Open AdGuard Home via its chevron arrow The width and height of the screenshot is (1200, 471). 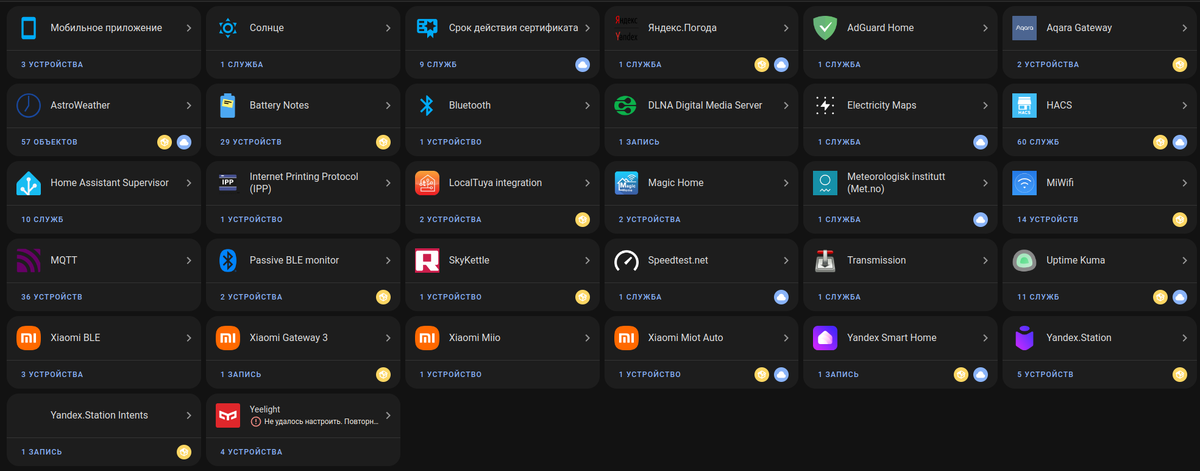coord(985,28)
